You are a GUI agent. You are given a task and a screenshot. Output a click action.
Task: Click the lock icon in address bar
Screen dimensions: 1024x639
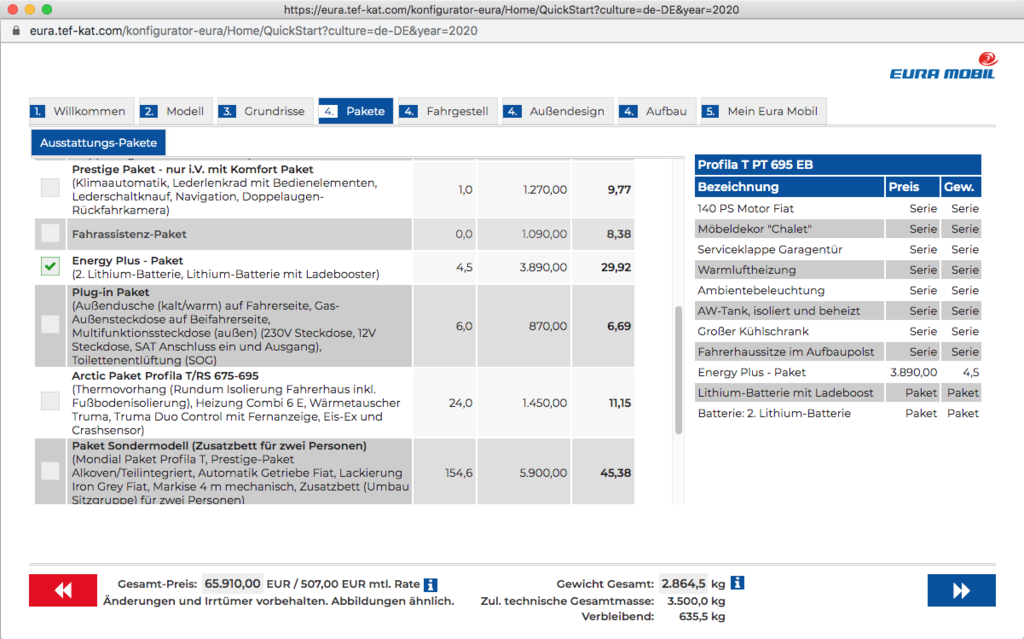click(16, 31)
